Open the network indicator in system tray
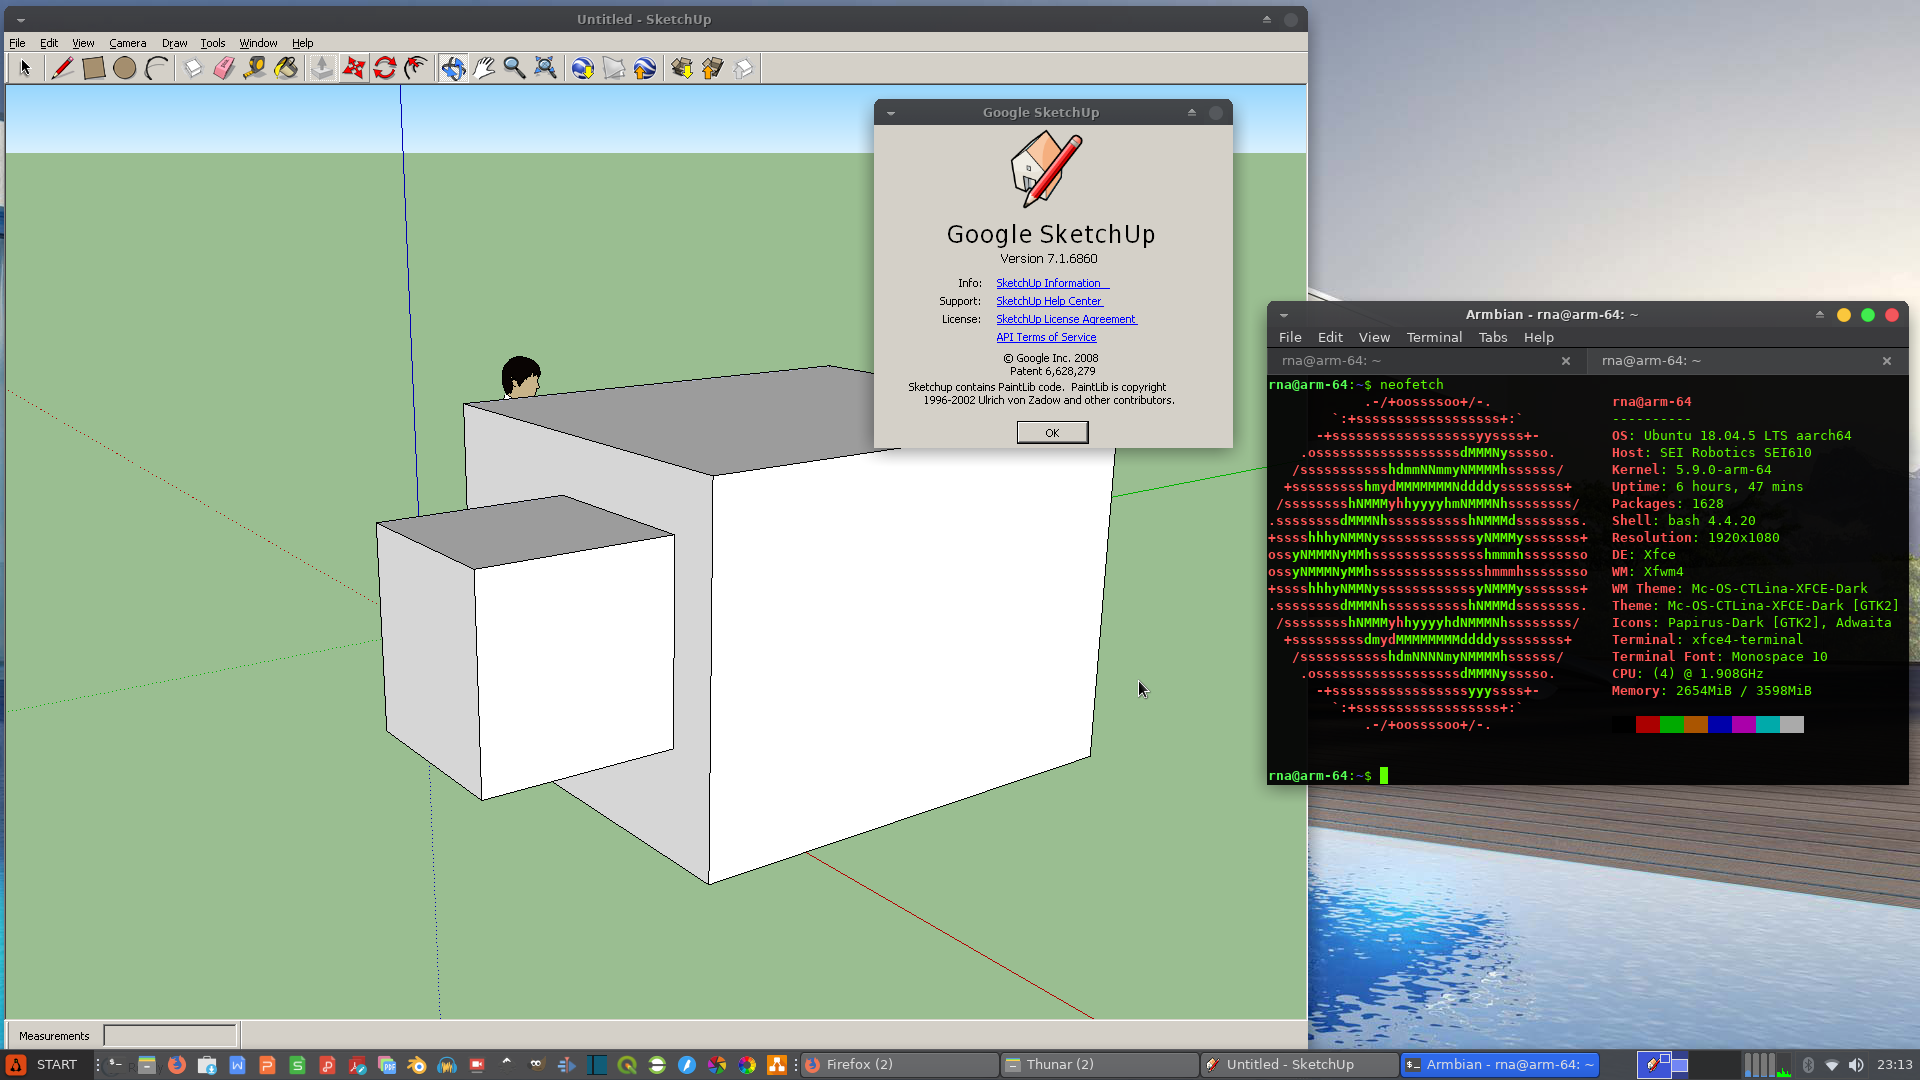Viewport: 1920px width, 1080px height. tap(1832, 1065)
